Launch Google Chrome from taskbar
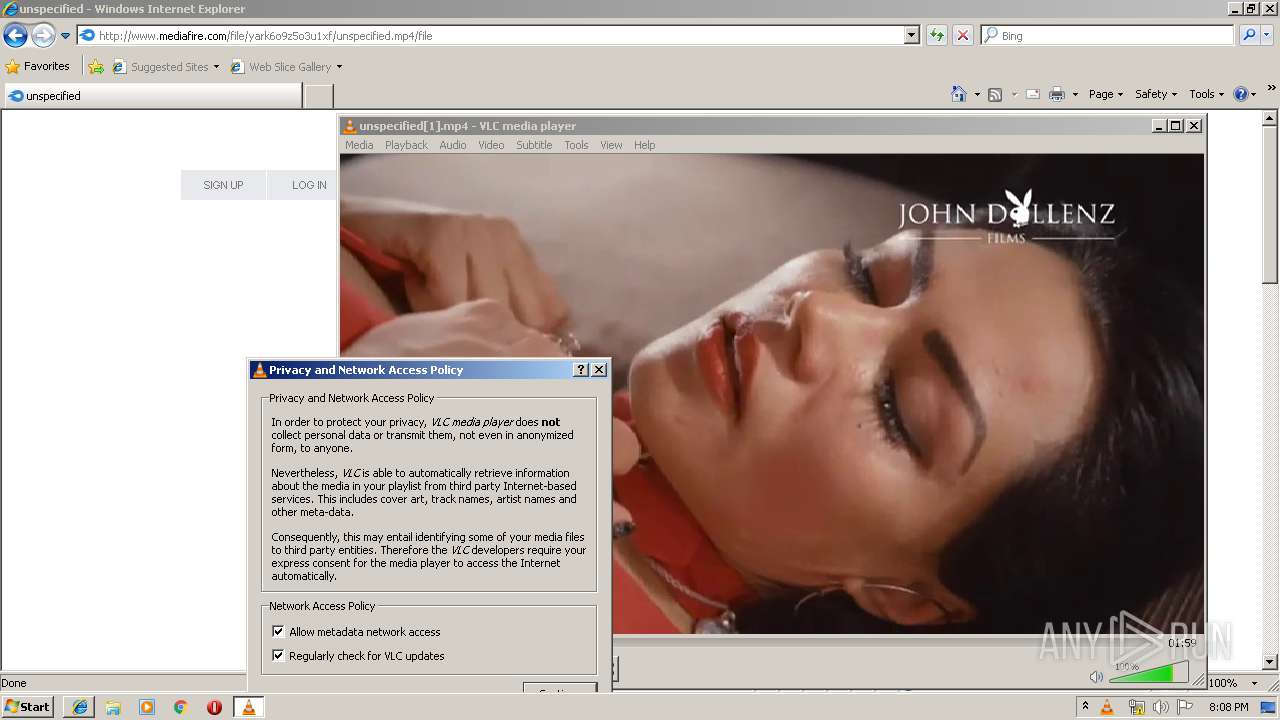 click(x=181, y=707)
